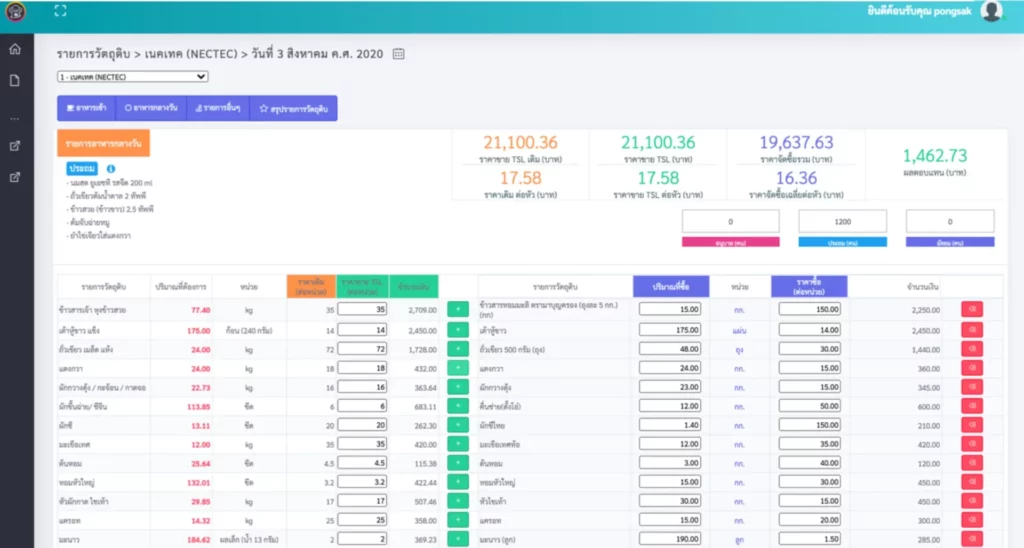Delete the purchase row totaling 210.00
Image resolution: width=1024 pixels, height=548 pixels.
(972, 425)
